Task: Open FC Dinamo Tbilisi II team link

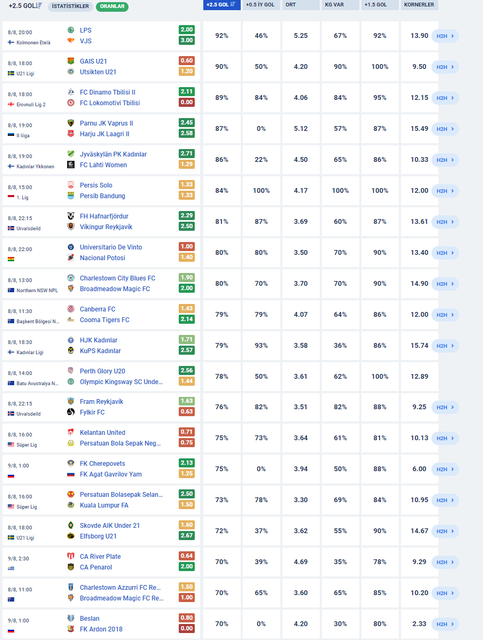Action: point(107,92)
